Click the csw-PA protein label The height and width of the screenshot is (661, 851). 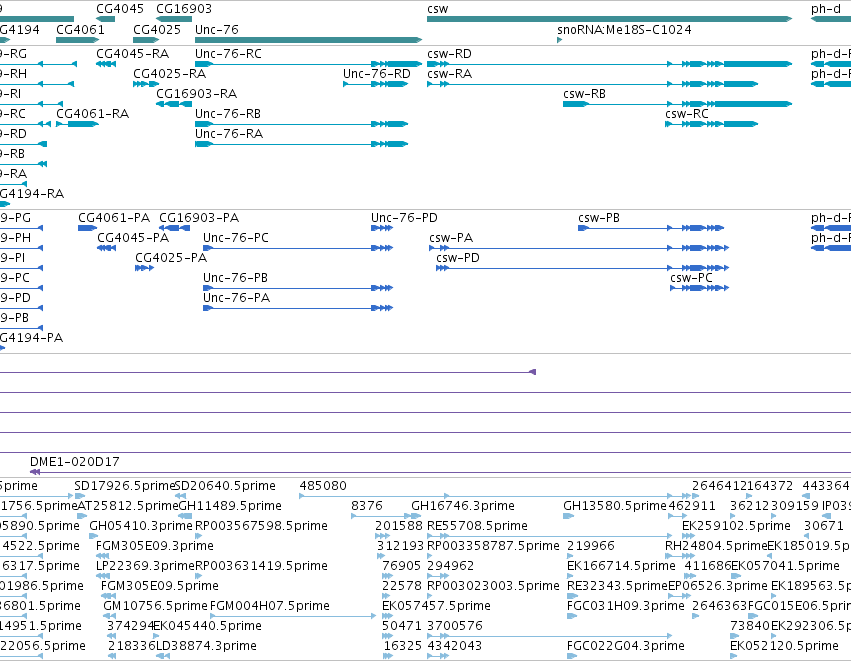click(451, 238)
